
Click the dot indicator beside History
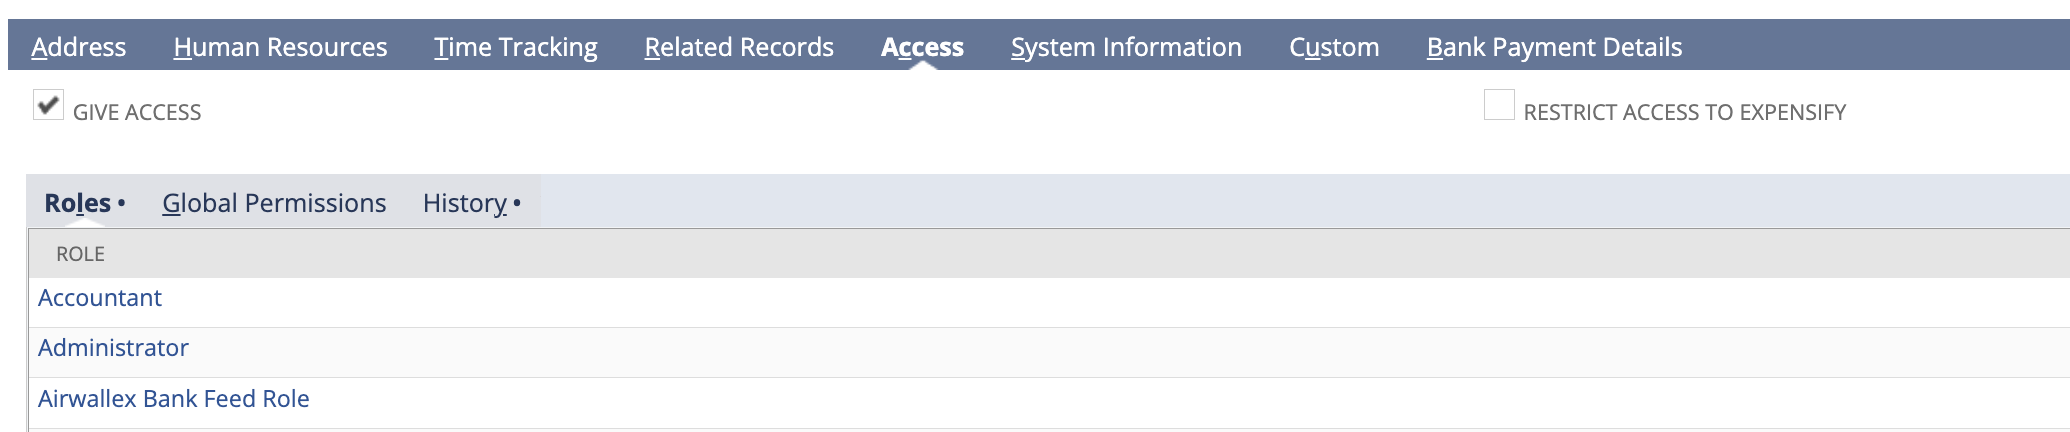pos(517,202)
